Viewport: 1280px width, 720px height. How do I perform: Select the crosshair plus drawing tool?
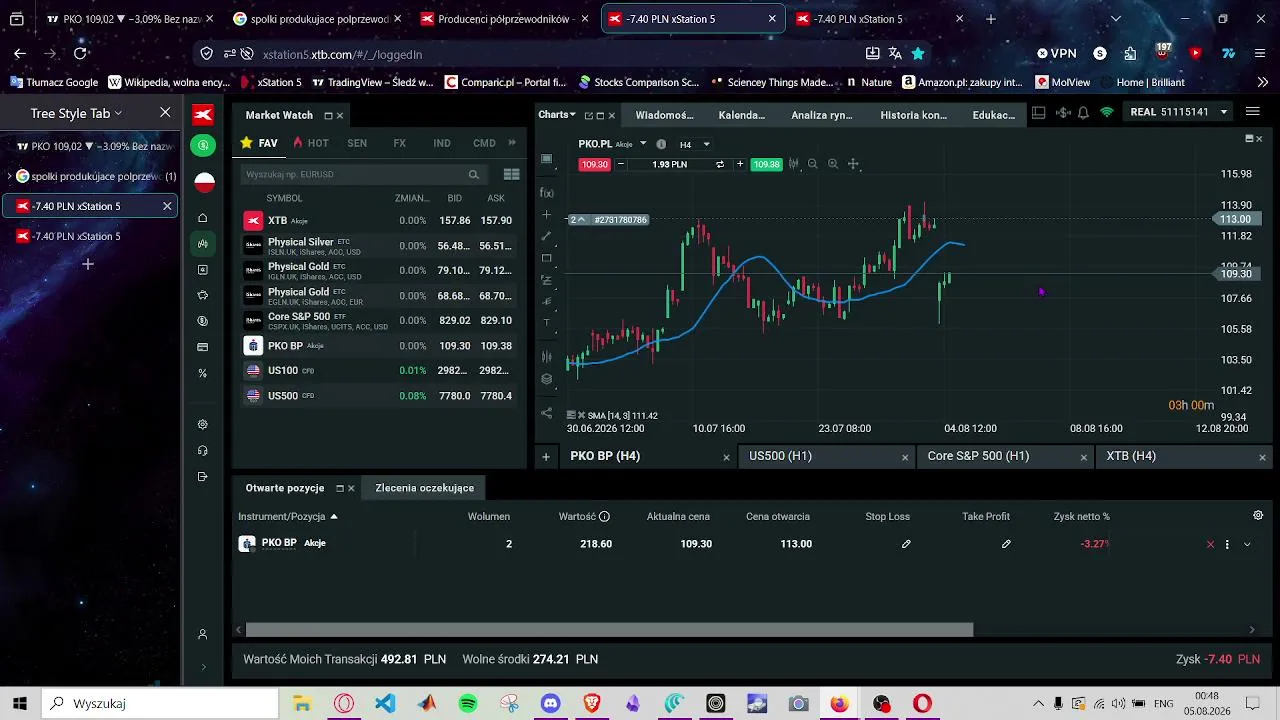(x=547, y=214)
